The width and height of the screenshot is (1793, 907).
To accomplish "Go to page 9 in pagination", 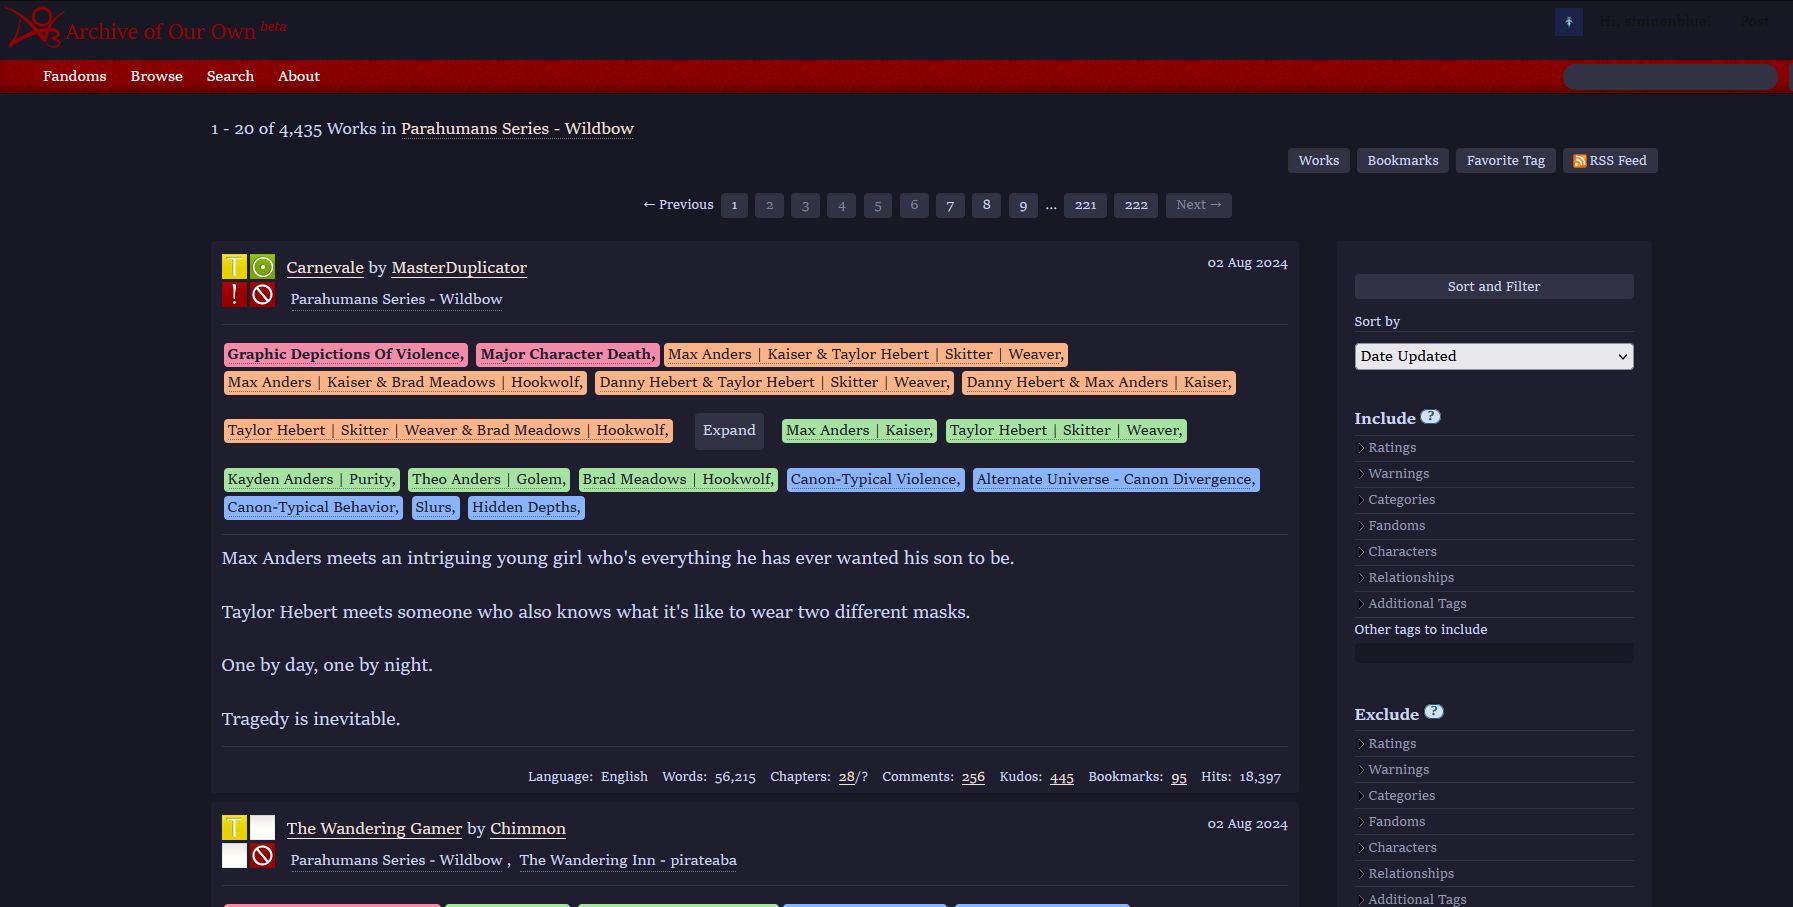I will (x=1023, y=205).
